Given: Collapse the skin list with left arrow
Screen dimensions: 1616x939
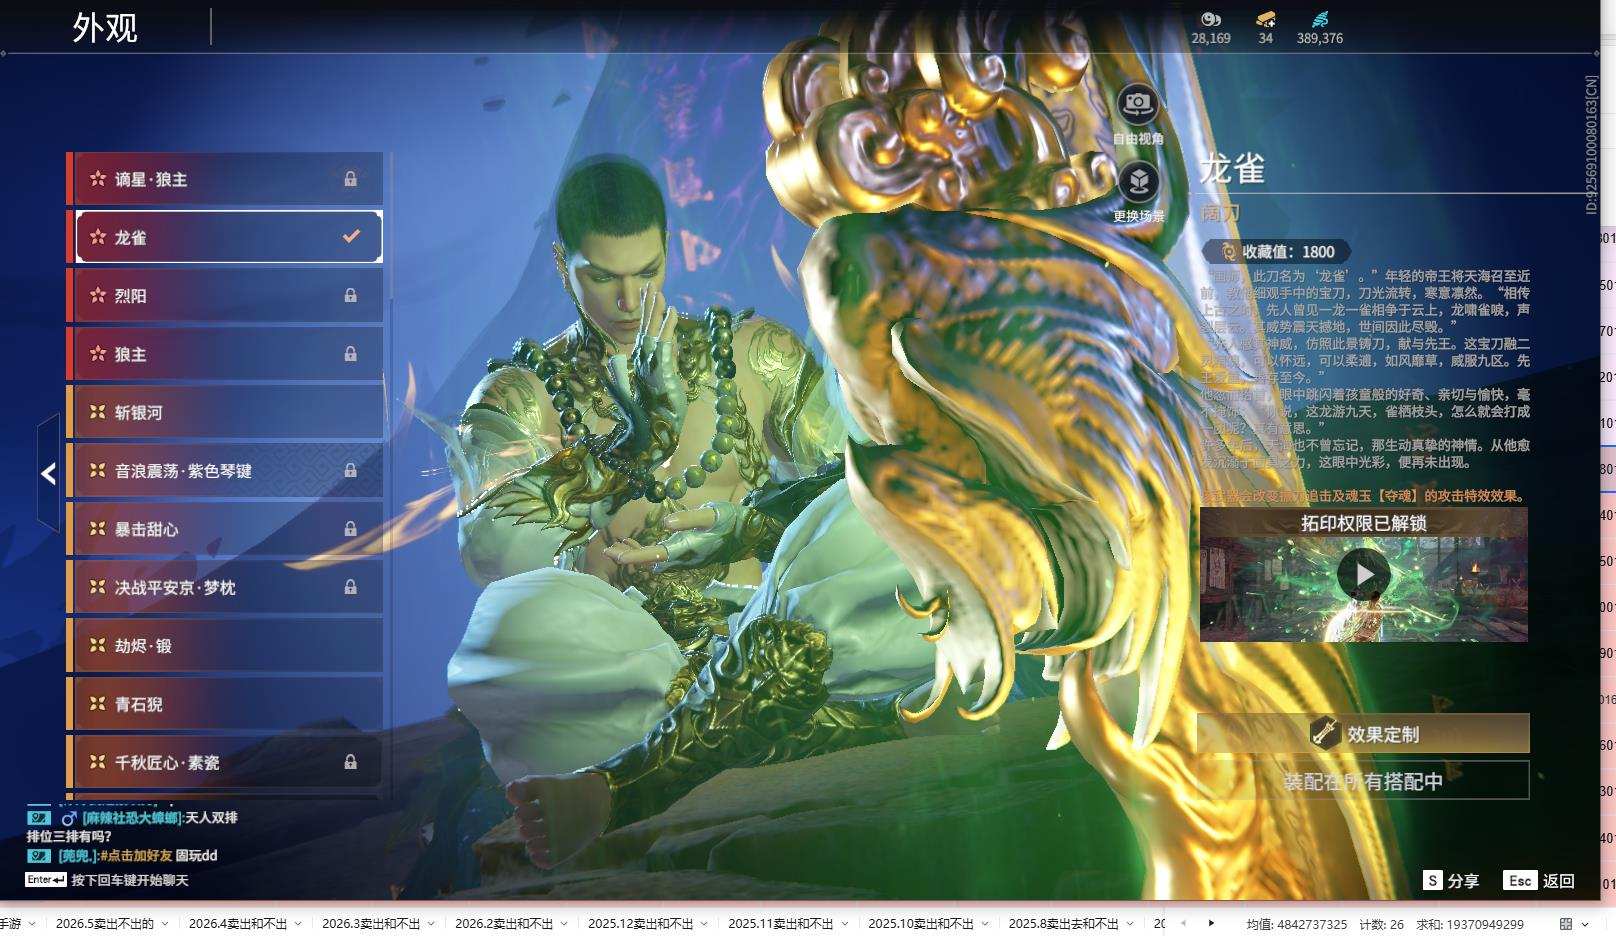Looking at the screenshot, I should coord(48,473).
